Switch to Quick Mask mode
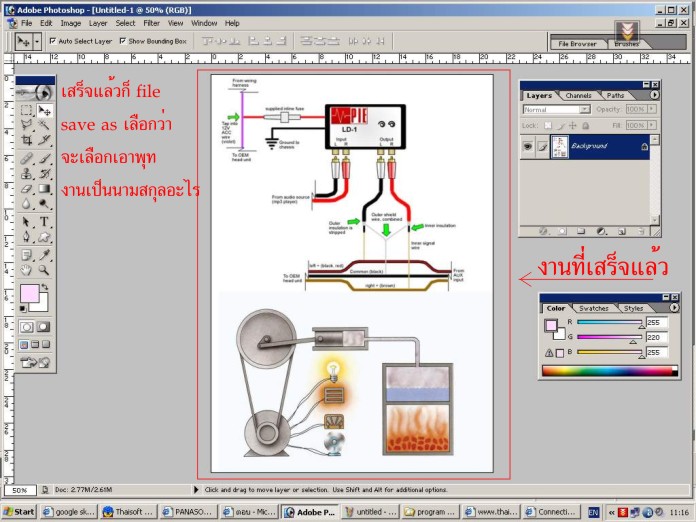The width and height of the screenshot is (696, 522). (x=43, y=327)
